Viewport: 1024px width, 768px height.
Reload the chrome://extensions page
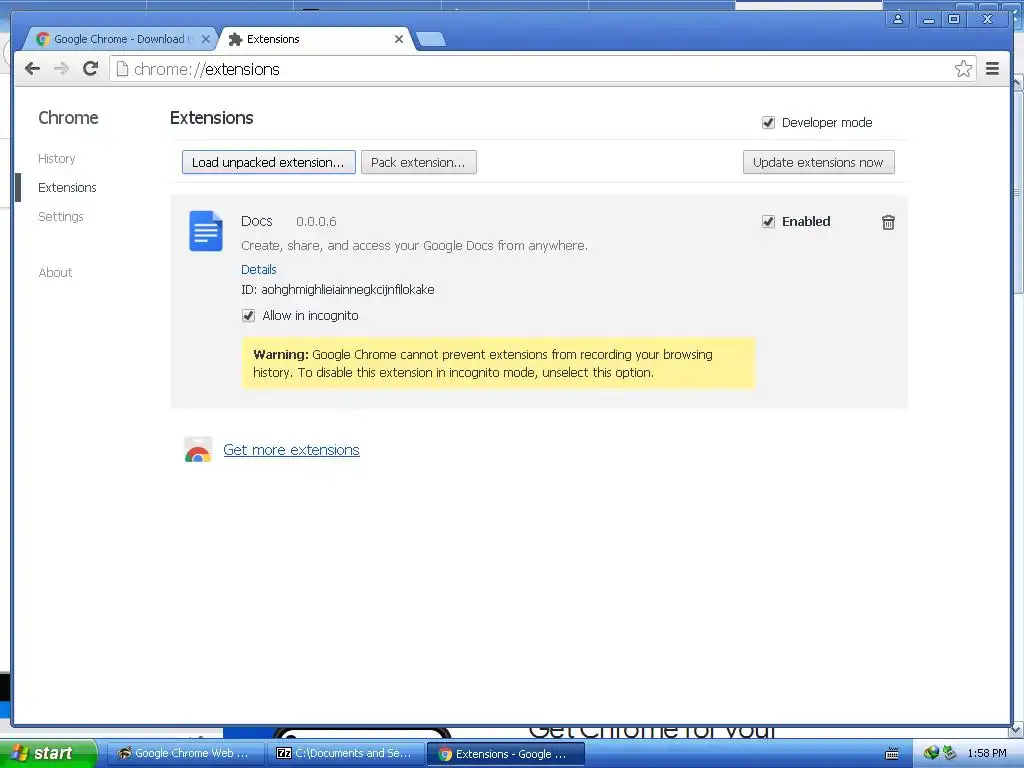click(90, 69)
